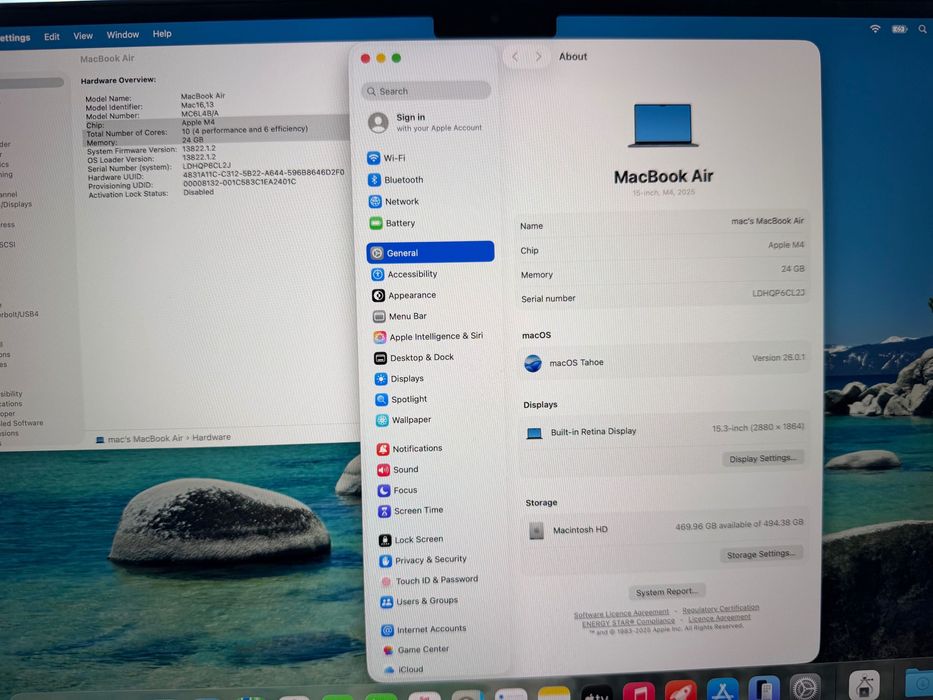Screen dimensions: 933x700
Task: Open Internet Accounts settings
Action: 424,629
